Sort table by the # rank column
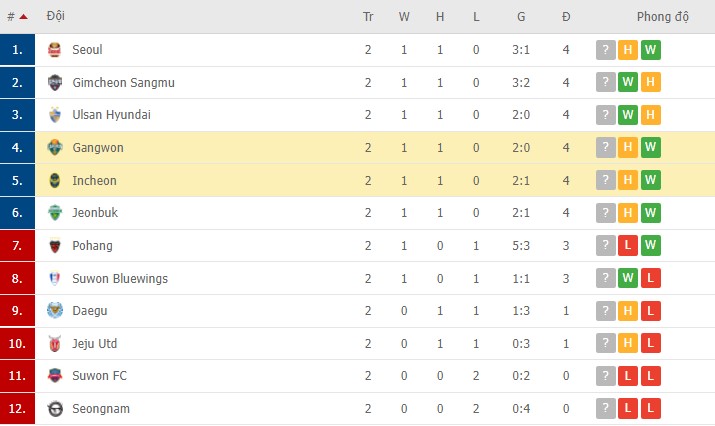The height and width of the screenshot is (426, 715). [x=16, y=17]
